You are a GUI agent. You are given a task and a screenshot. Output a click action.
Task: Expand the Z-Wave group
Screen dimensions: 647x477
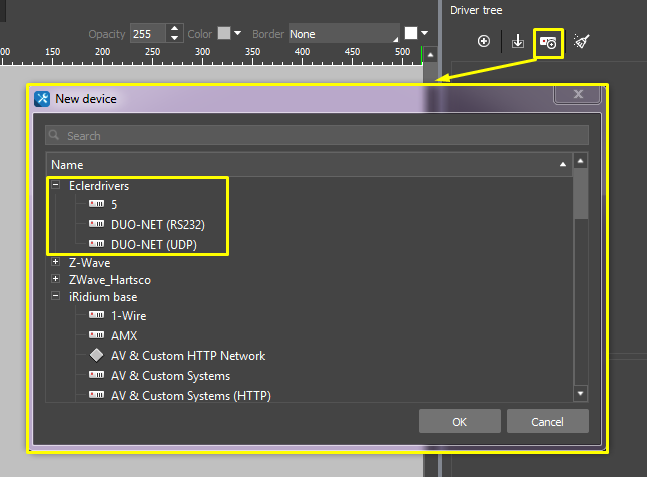(x=56, y=262)
